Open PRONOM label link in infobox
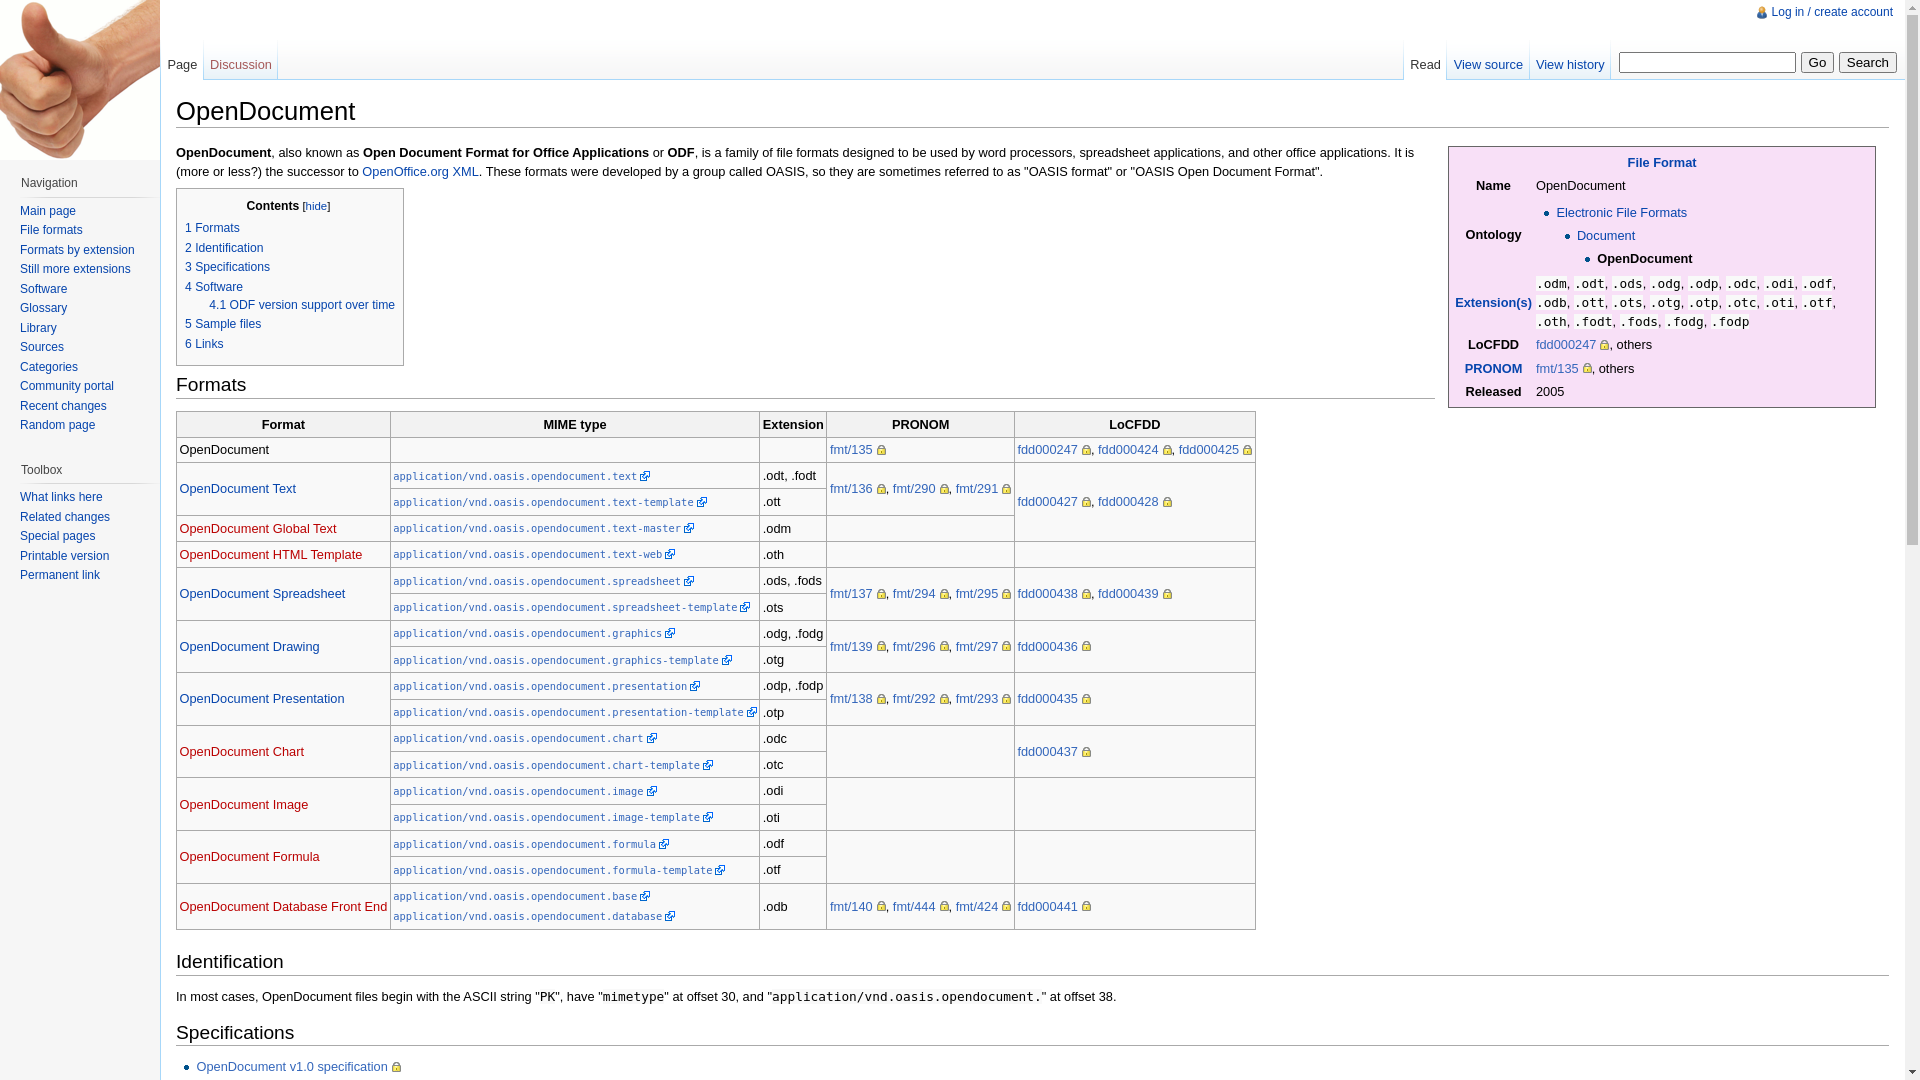This screenshot has height=1080, width=1920. 1493,369
